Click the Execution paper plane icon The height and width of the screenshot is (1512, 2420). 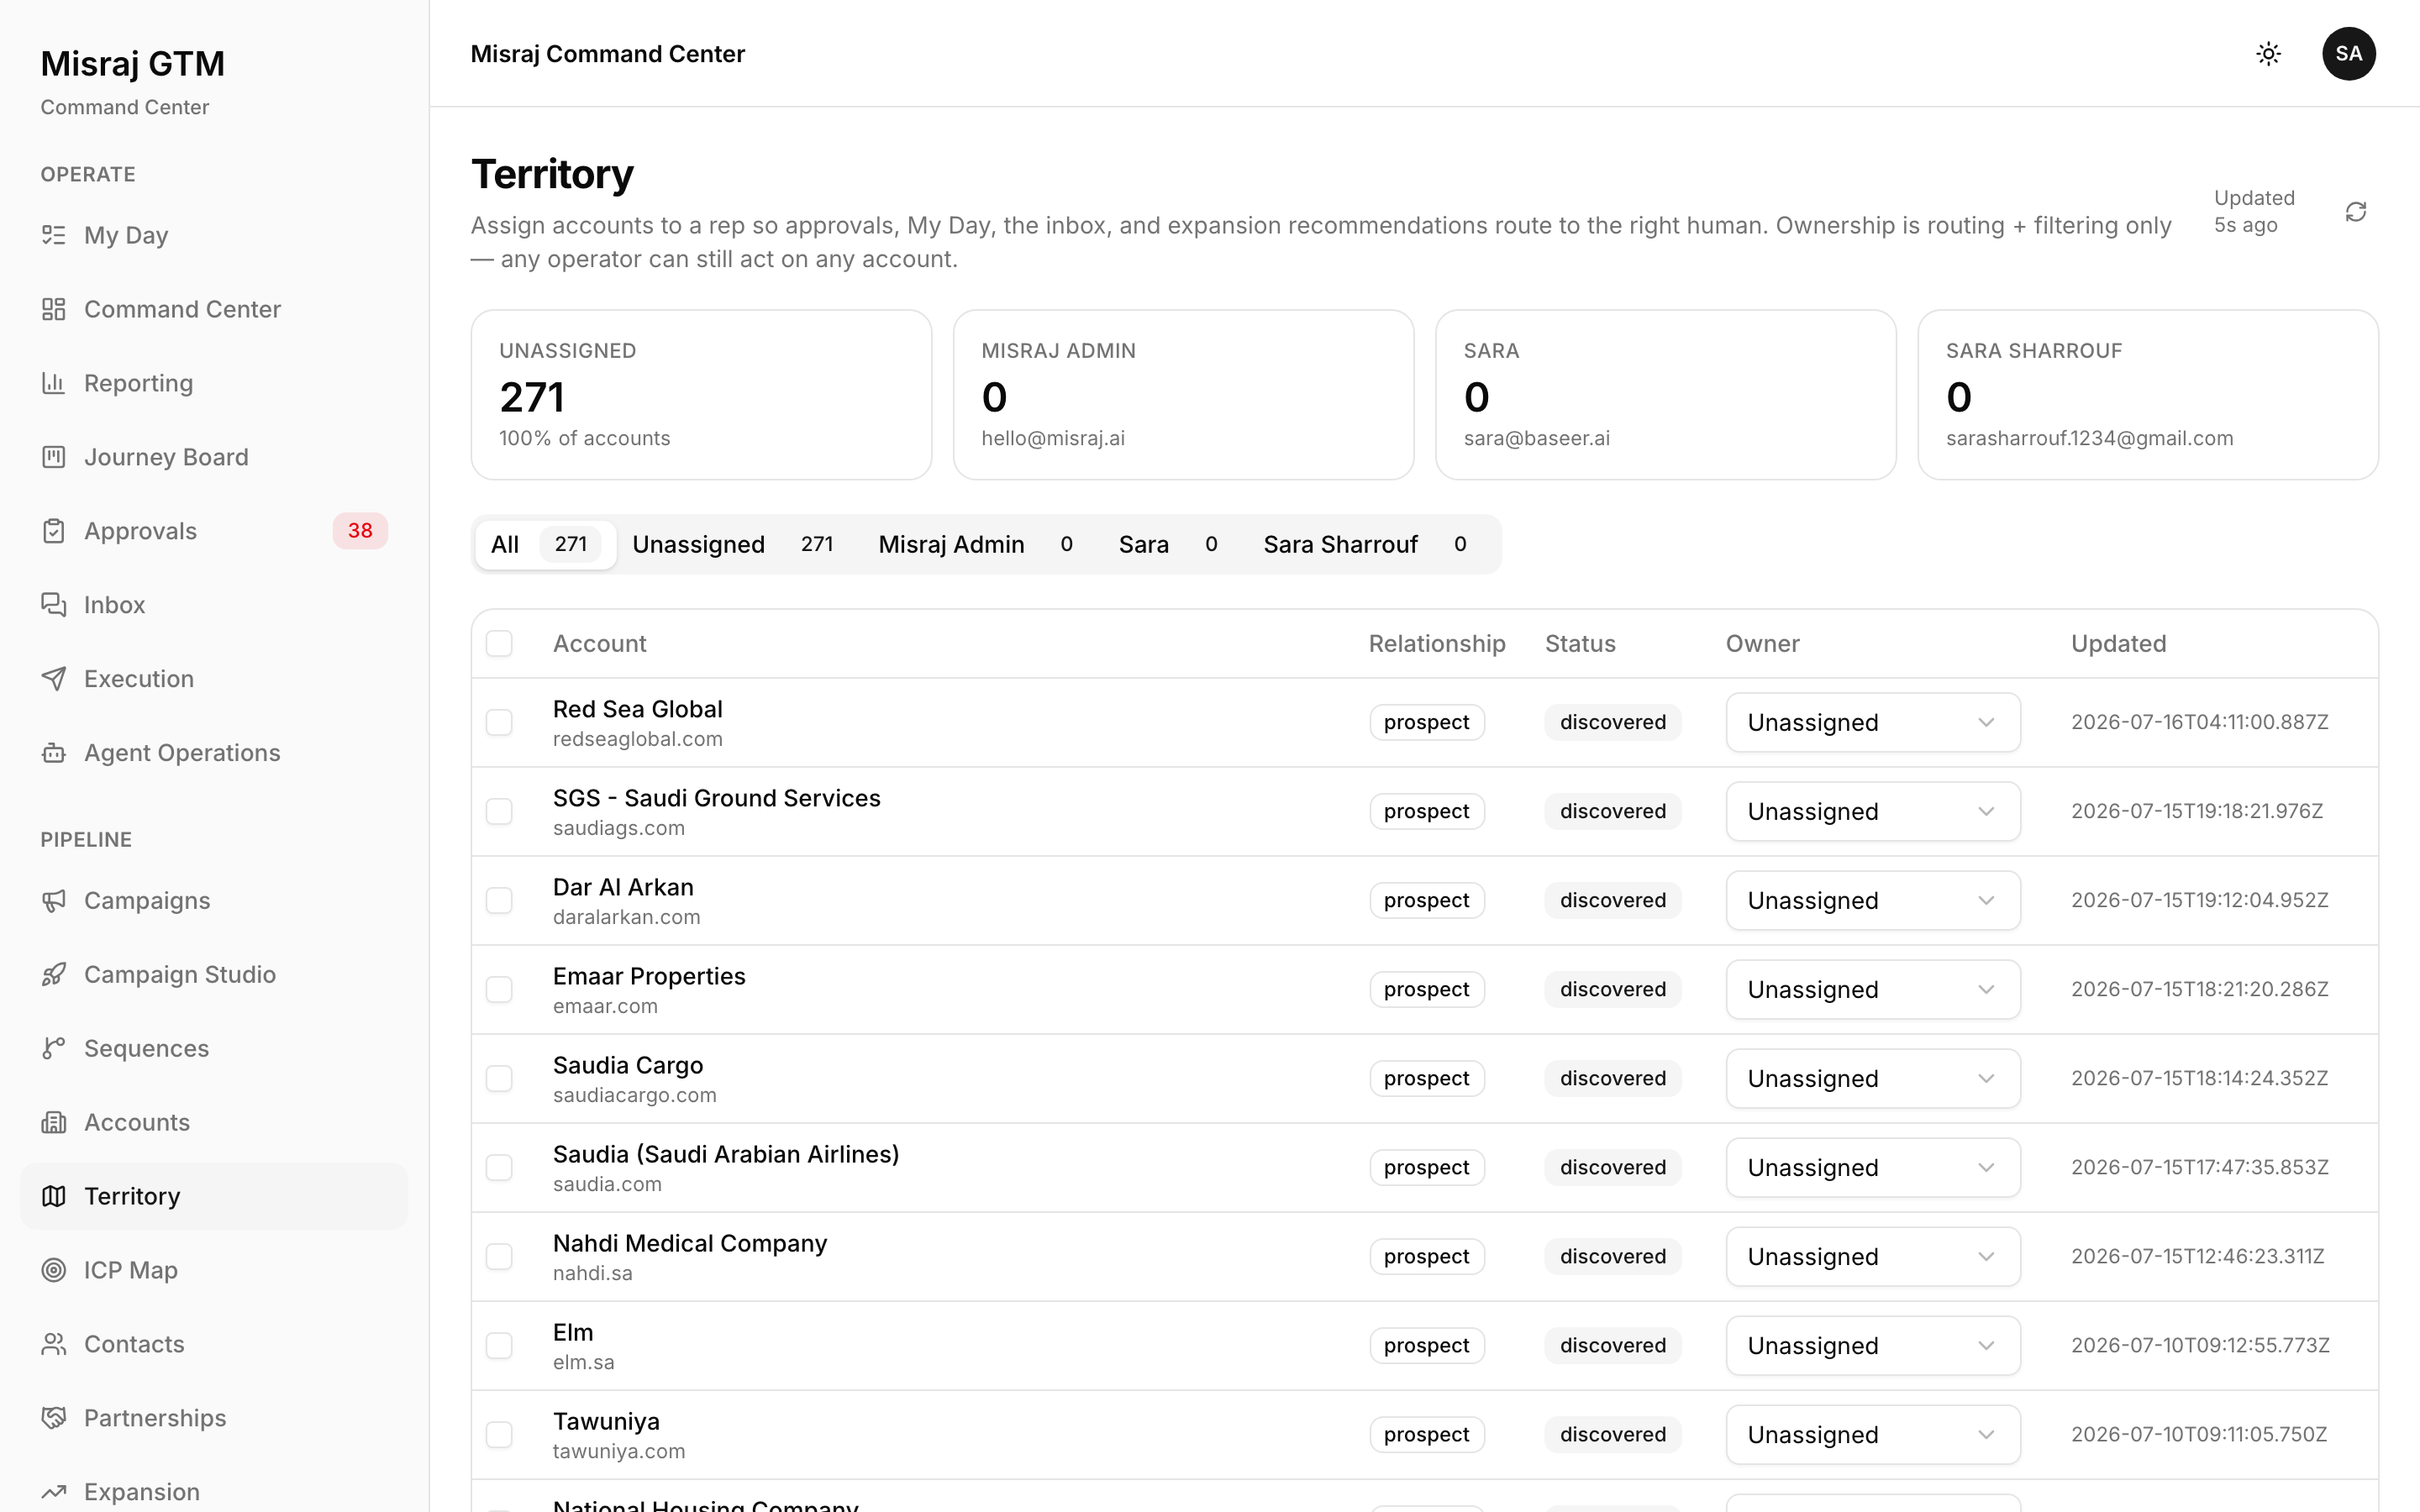pyautogui.click(x=54, y=679)
